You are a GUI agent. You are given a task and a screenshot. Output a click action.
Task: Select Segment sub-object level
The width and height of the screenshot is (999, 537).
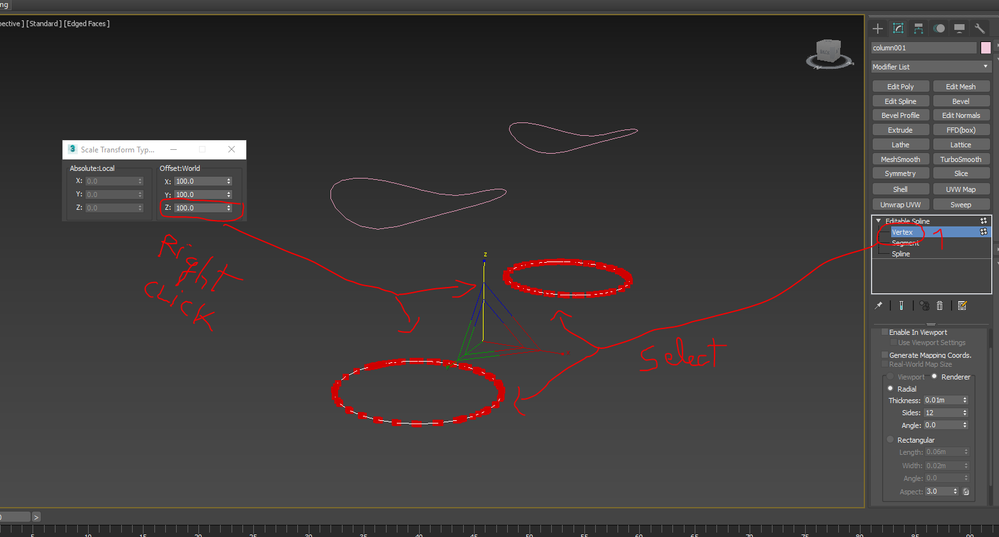[x=905, y=243]
